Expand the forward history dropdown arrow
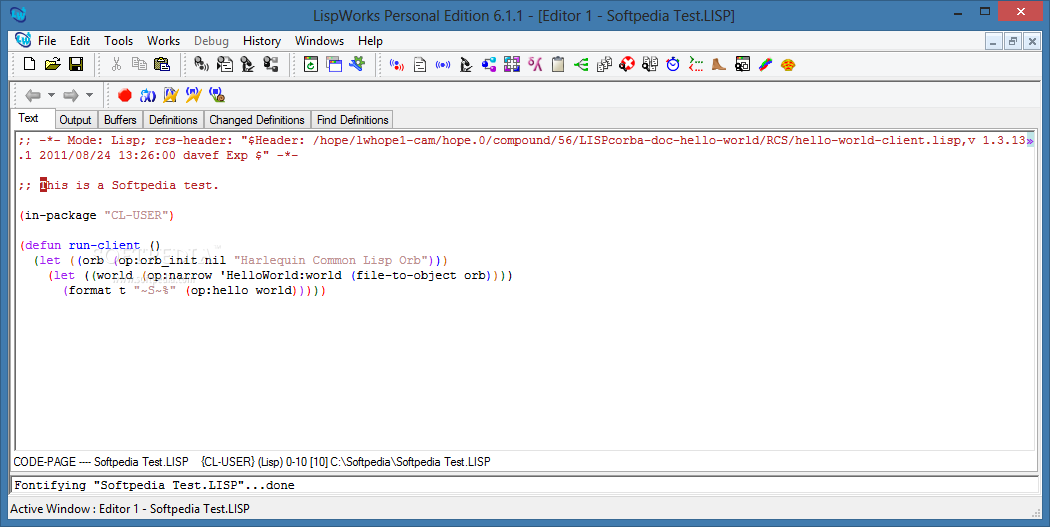The image size is (1050, 527). pos(90,96)
